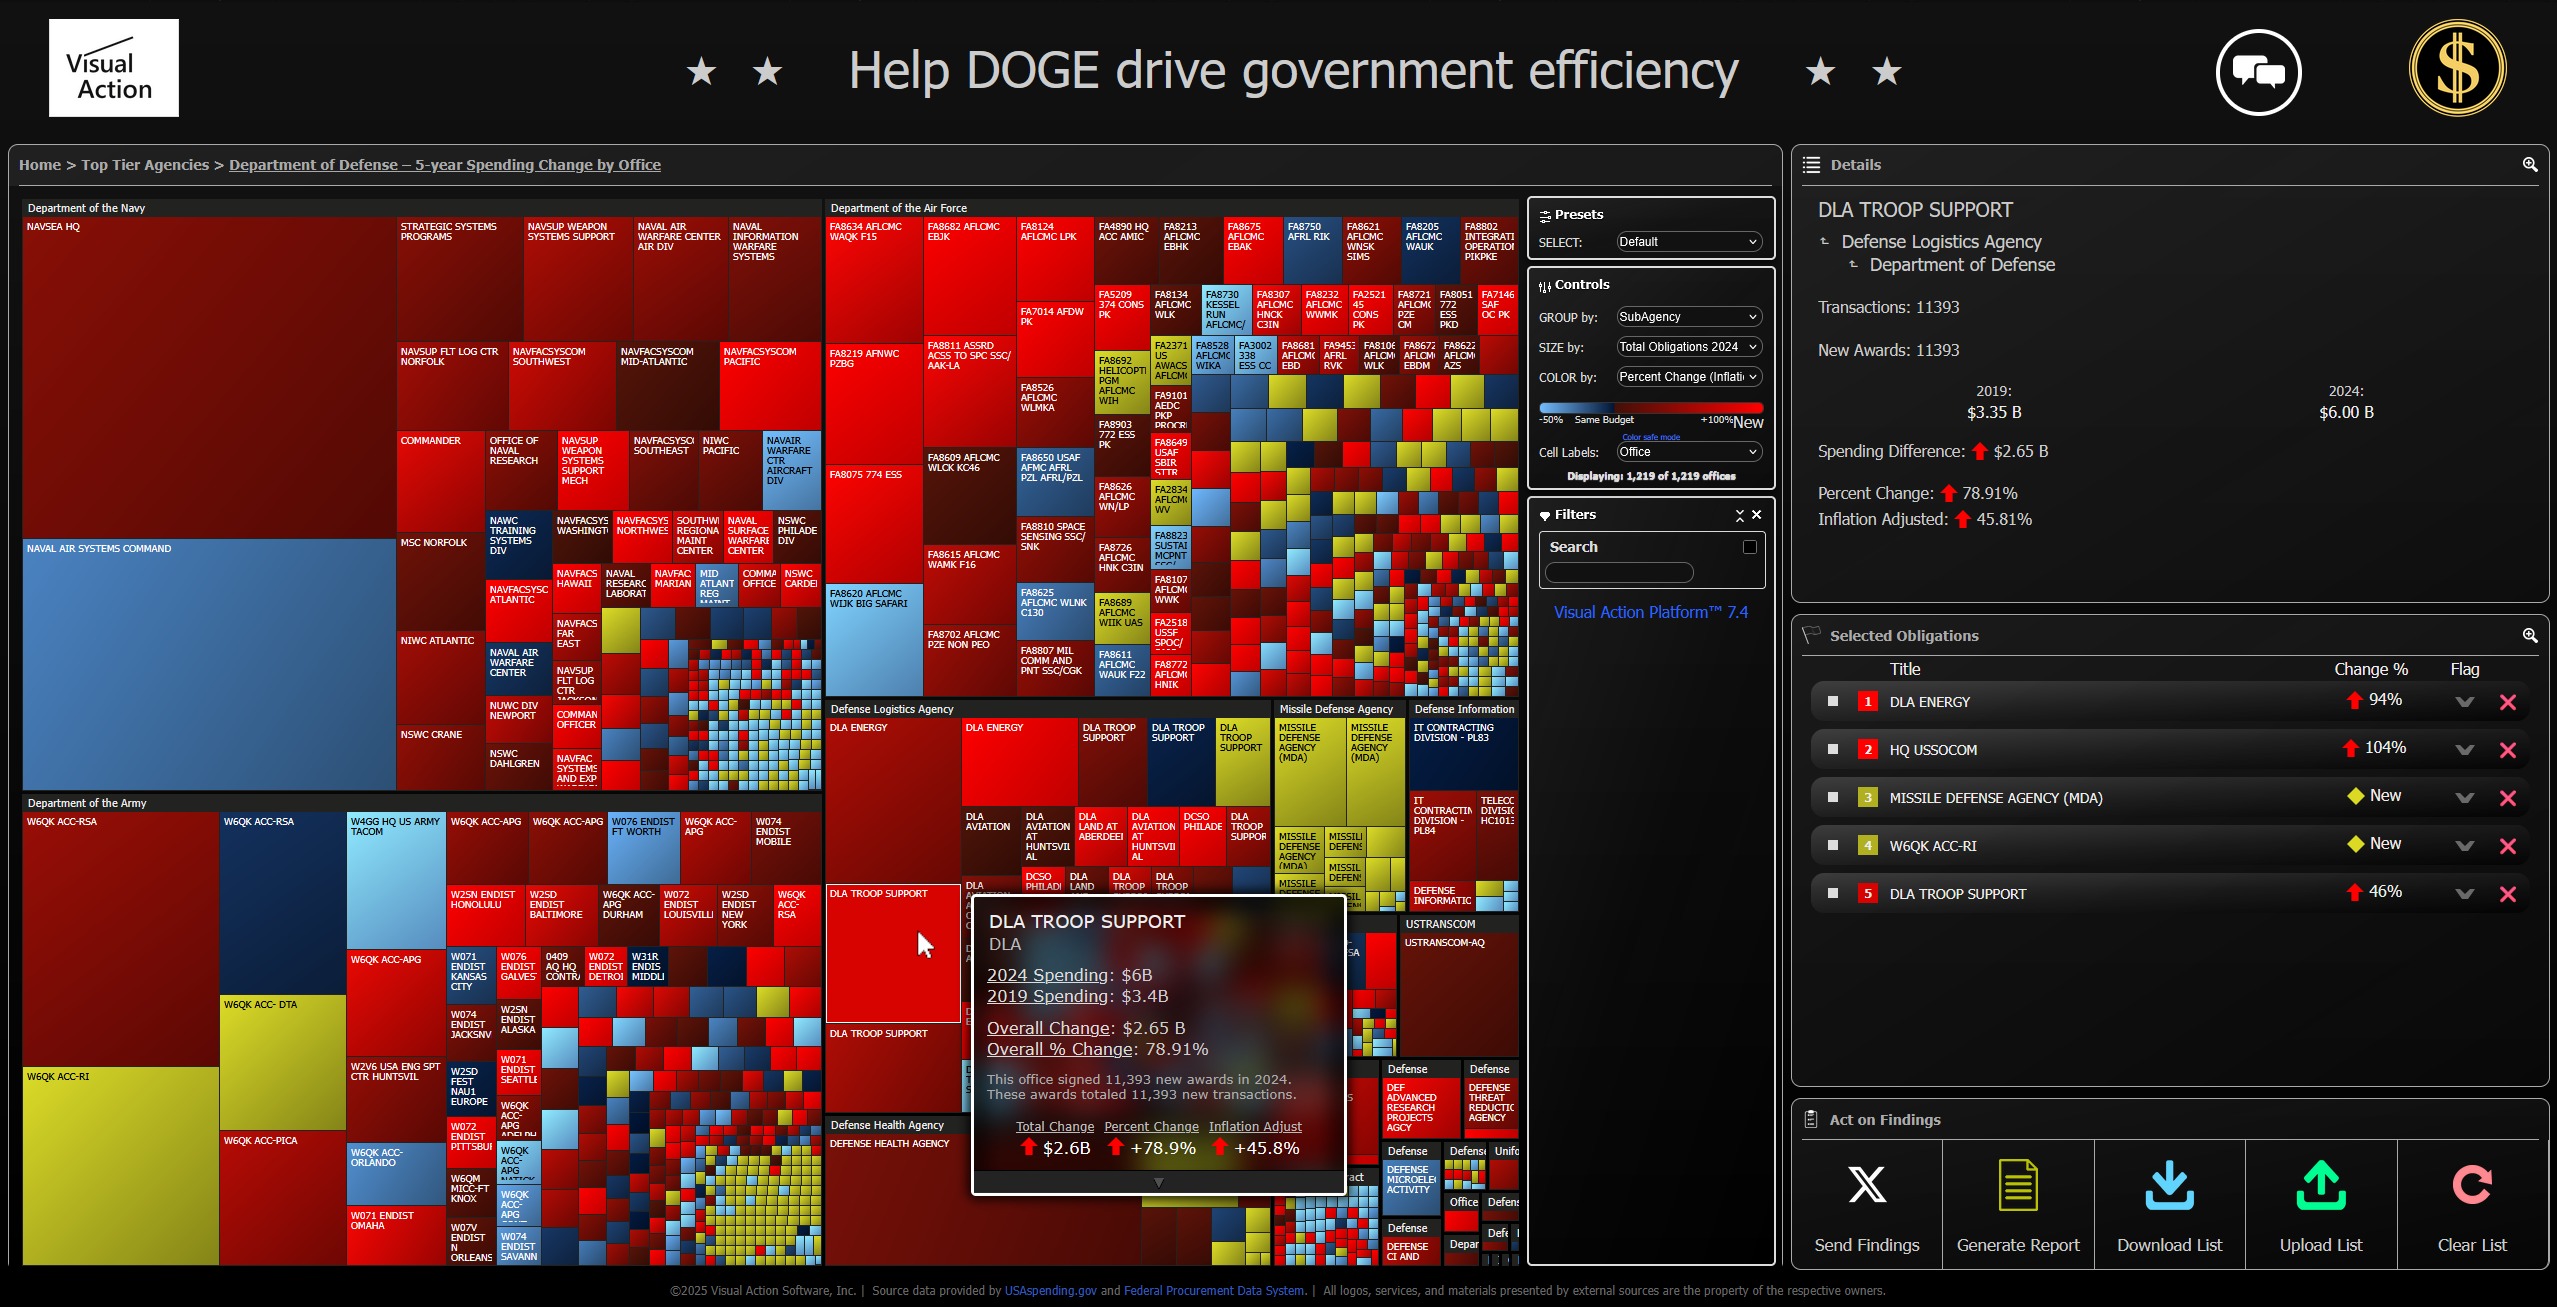Click the Download List arrow icon
This screenshot has height=1307, width=2557.
point(2169,1185)
